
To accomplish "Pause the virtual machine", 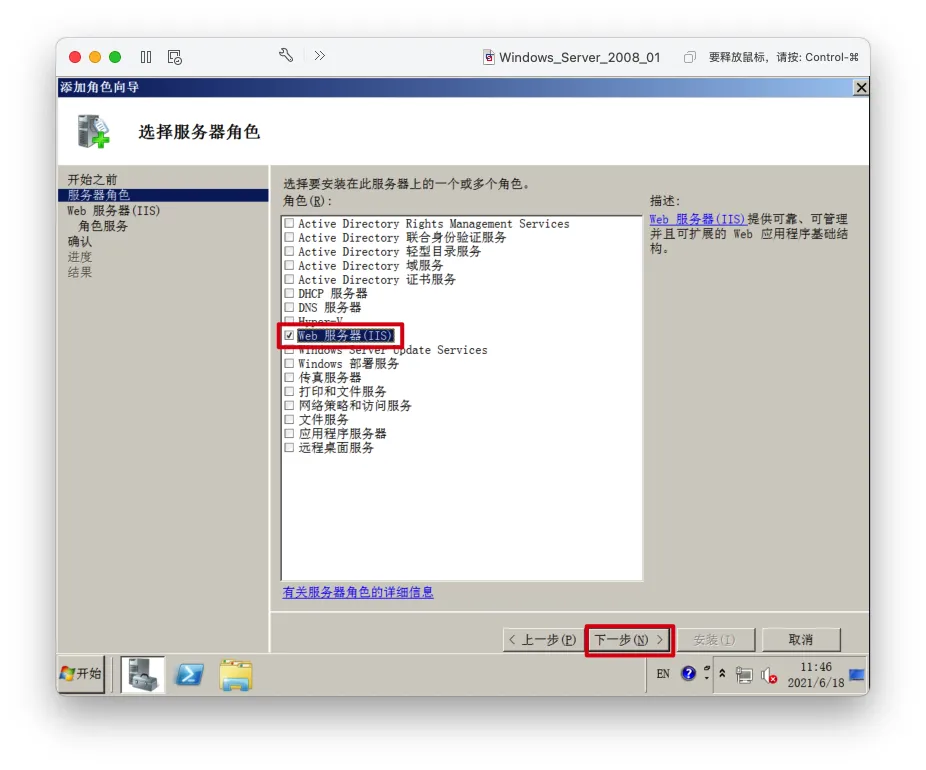I will pos(146,57).
